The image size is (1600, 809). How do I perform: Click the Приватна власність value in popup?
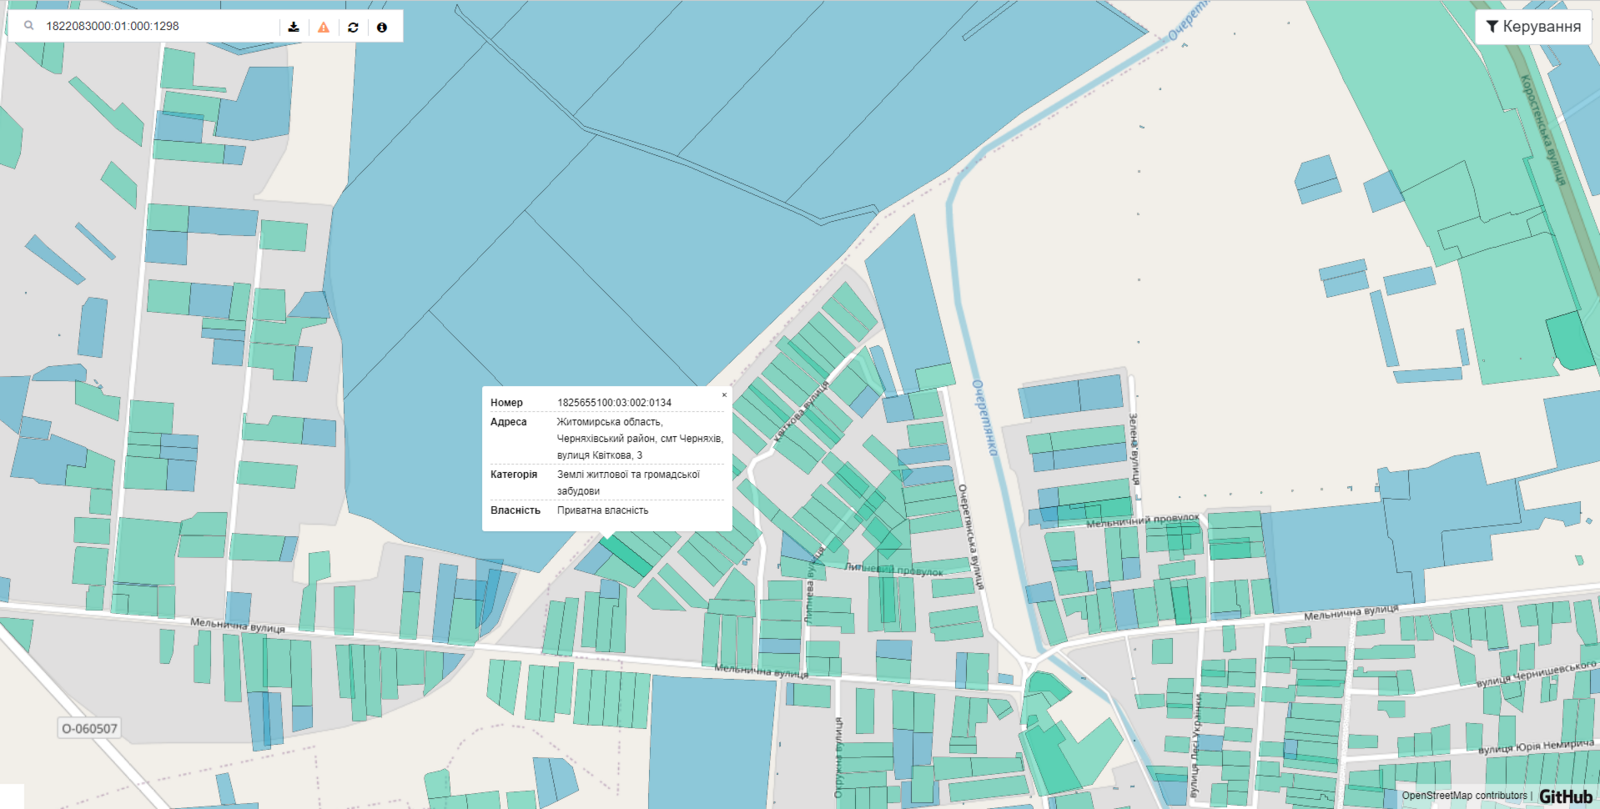[x=602, y=510]
